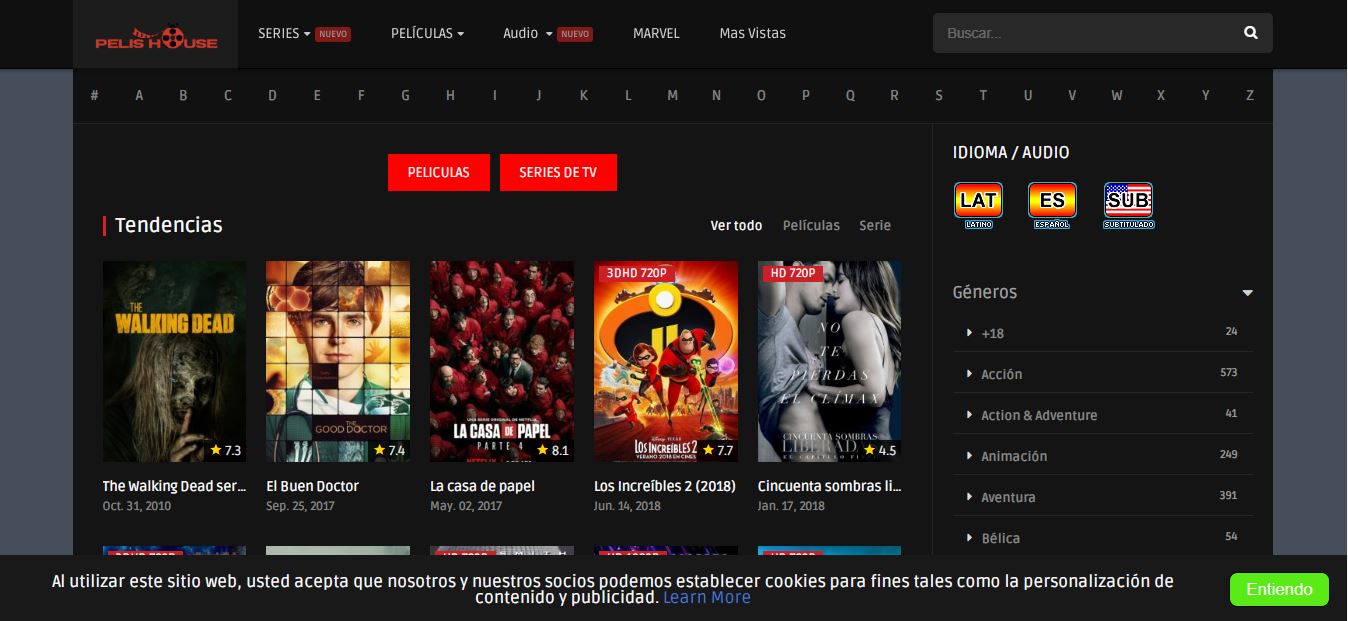Open the PELÍCULAS dropdown menu
Image resolution: width=1348 pixels, height=621 pixels.
coord(427,33)
